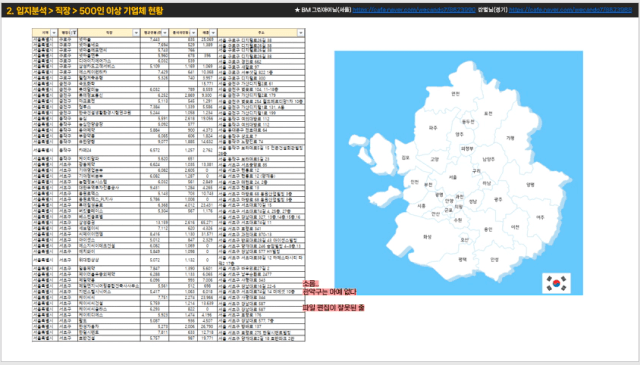Select the red note about file editing
The image size is (640, 365).
(333, 307)
